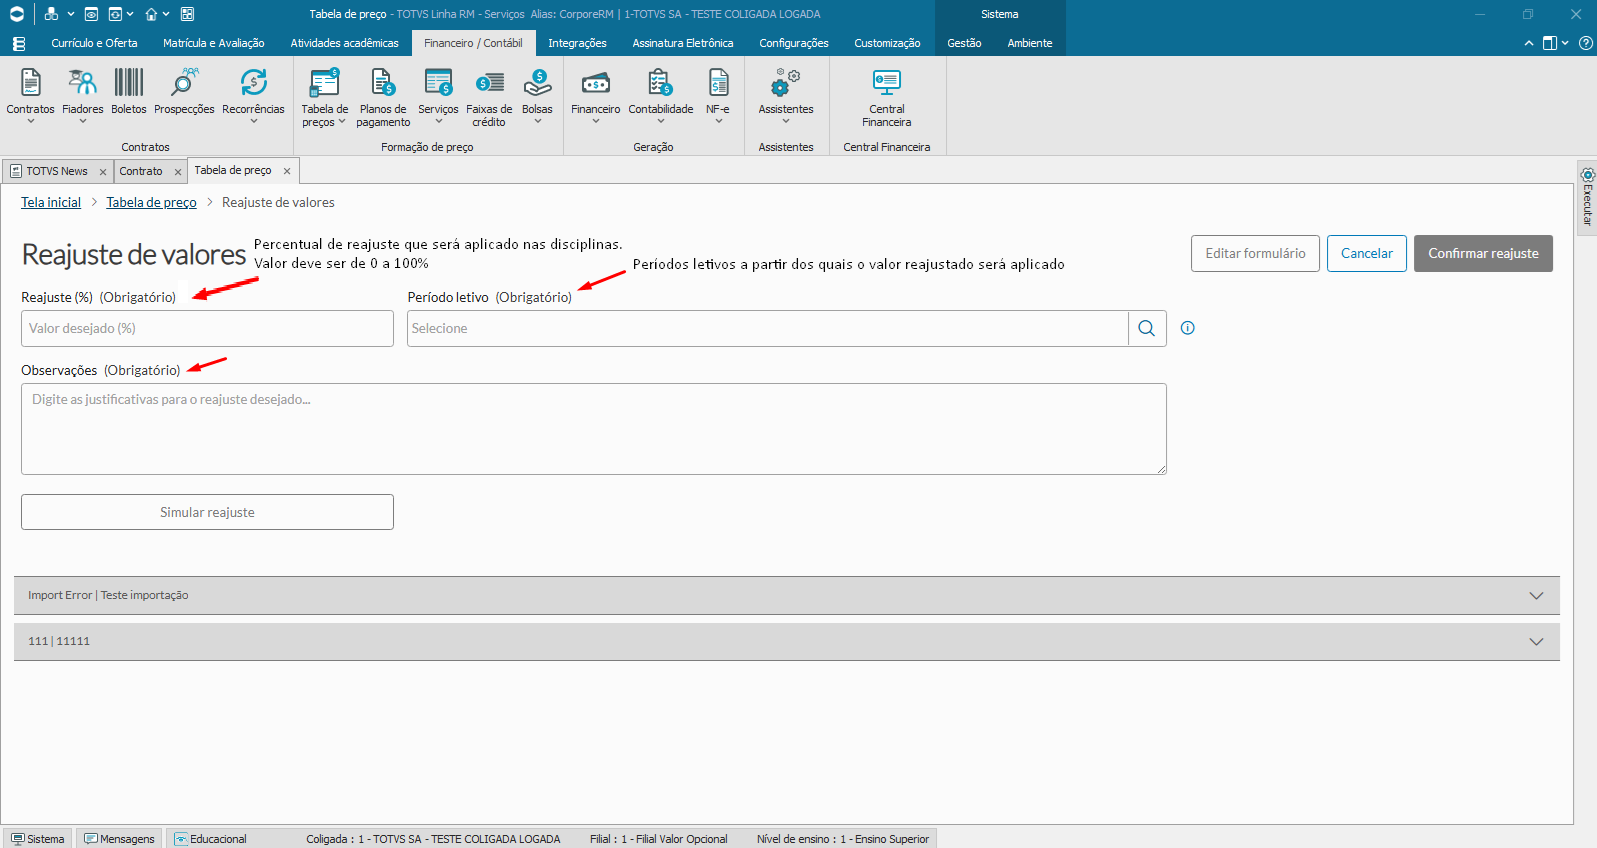Focus the Reajuste (%) value field
The image size is (1597, 848).
207,328
